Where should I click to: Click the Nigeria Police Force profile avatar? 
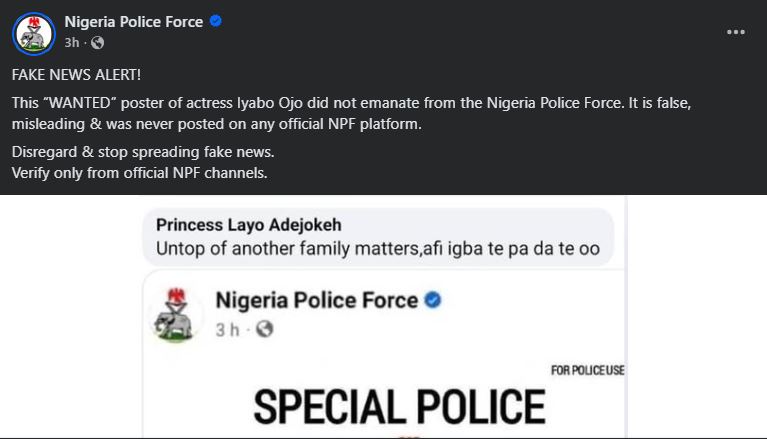pos(33,33)
